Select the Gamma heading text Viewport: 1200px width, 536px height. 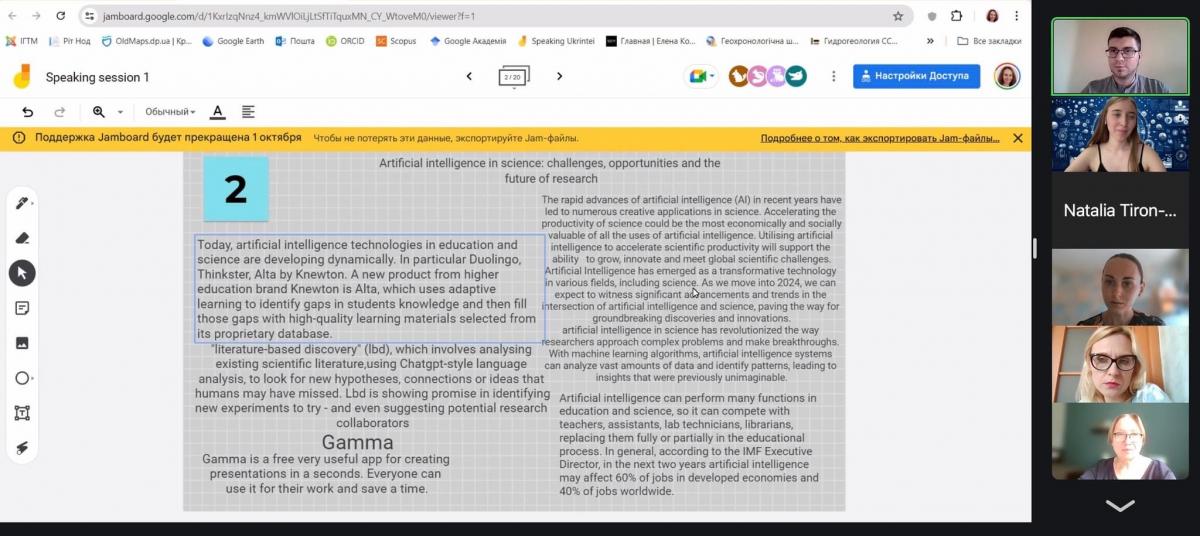357,442
